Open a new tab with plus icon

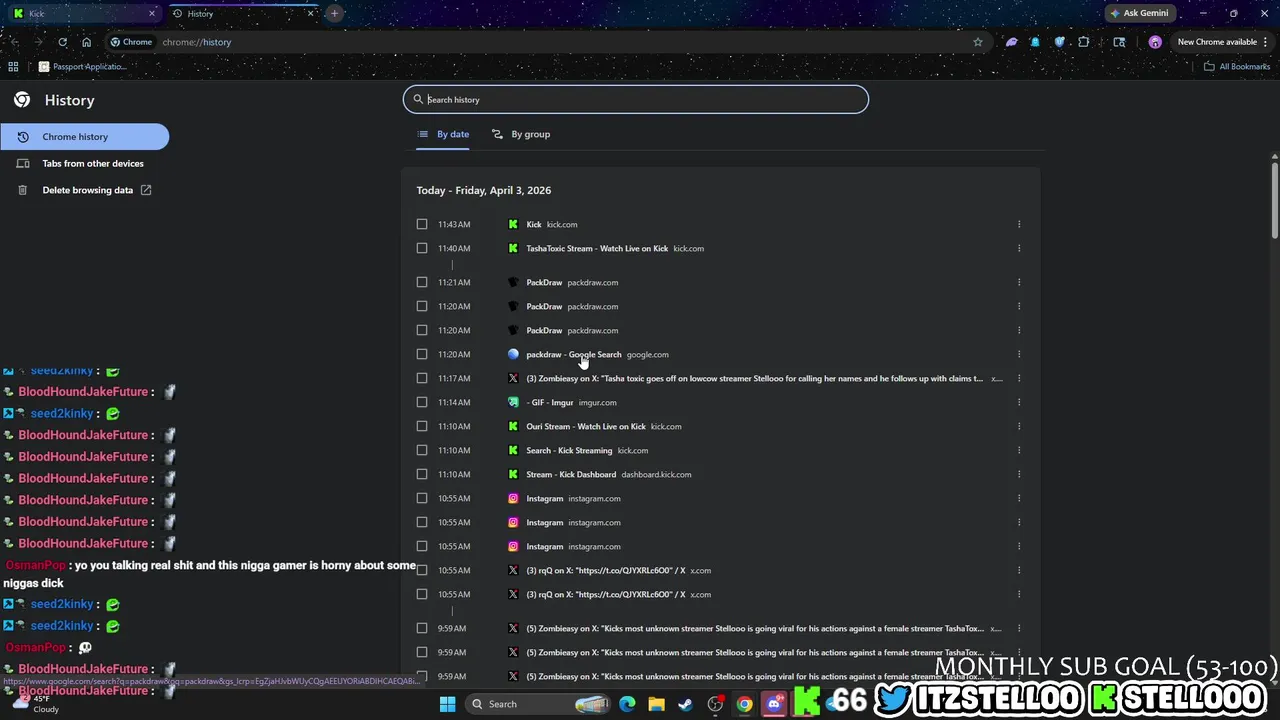coord(334,13)
